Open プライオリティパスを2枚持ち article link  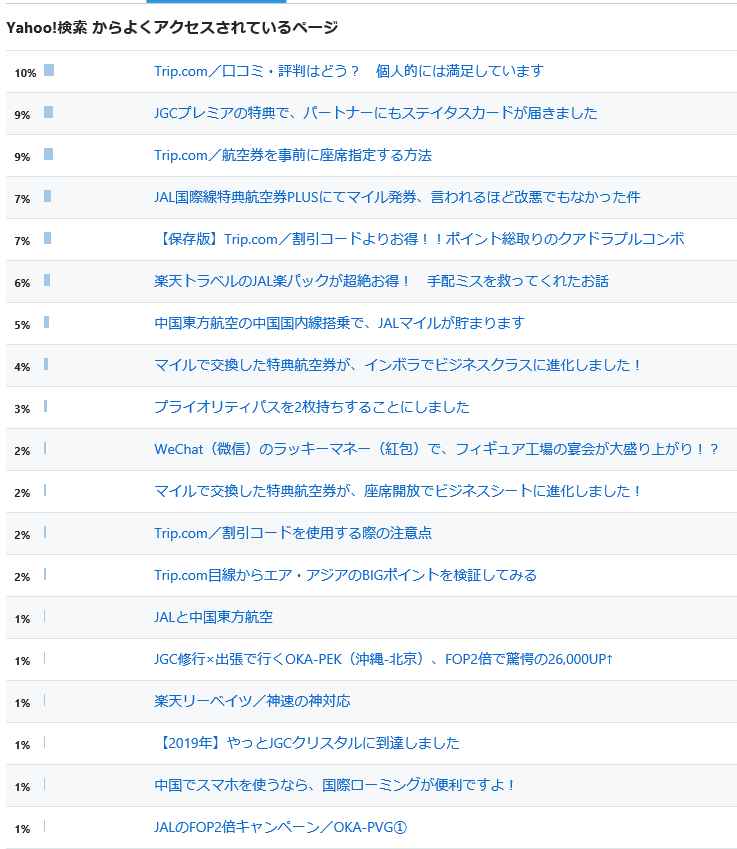coord(312,407)
